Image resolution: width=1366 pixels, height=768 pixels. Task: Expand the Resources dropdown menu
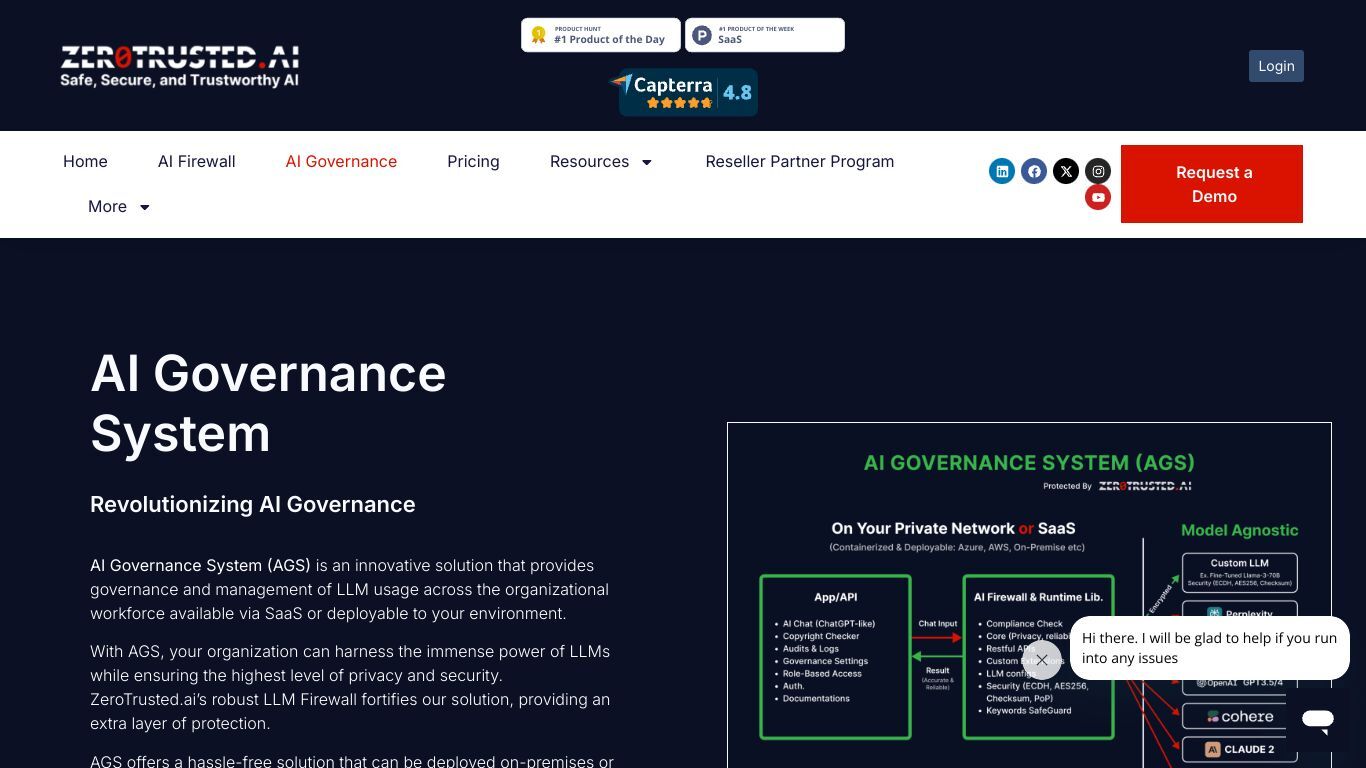601,161
